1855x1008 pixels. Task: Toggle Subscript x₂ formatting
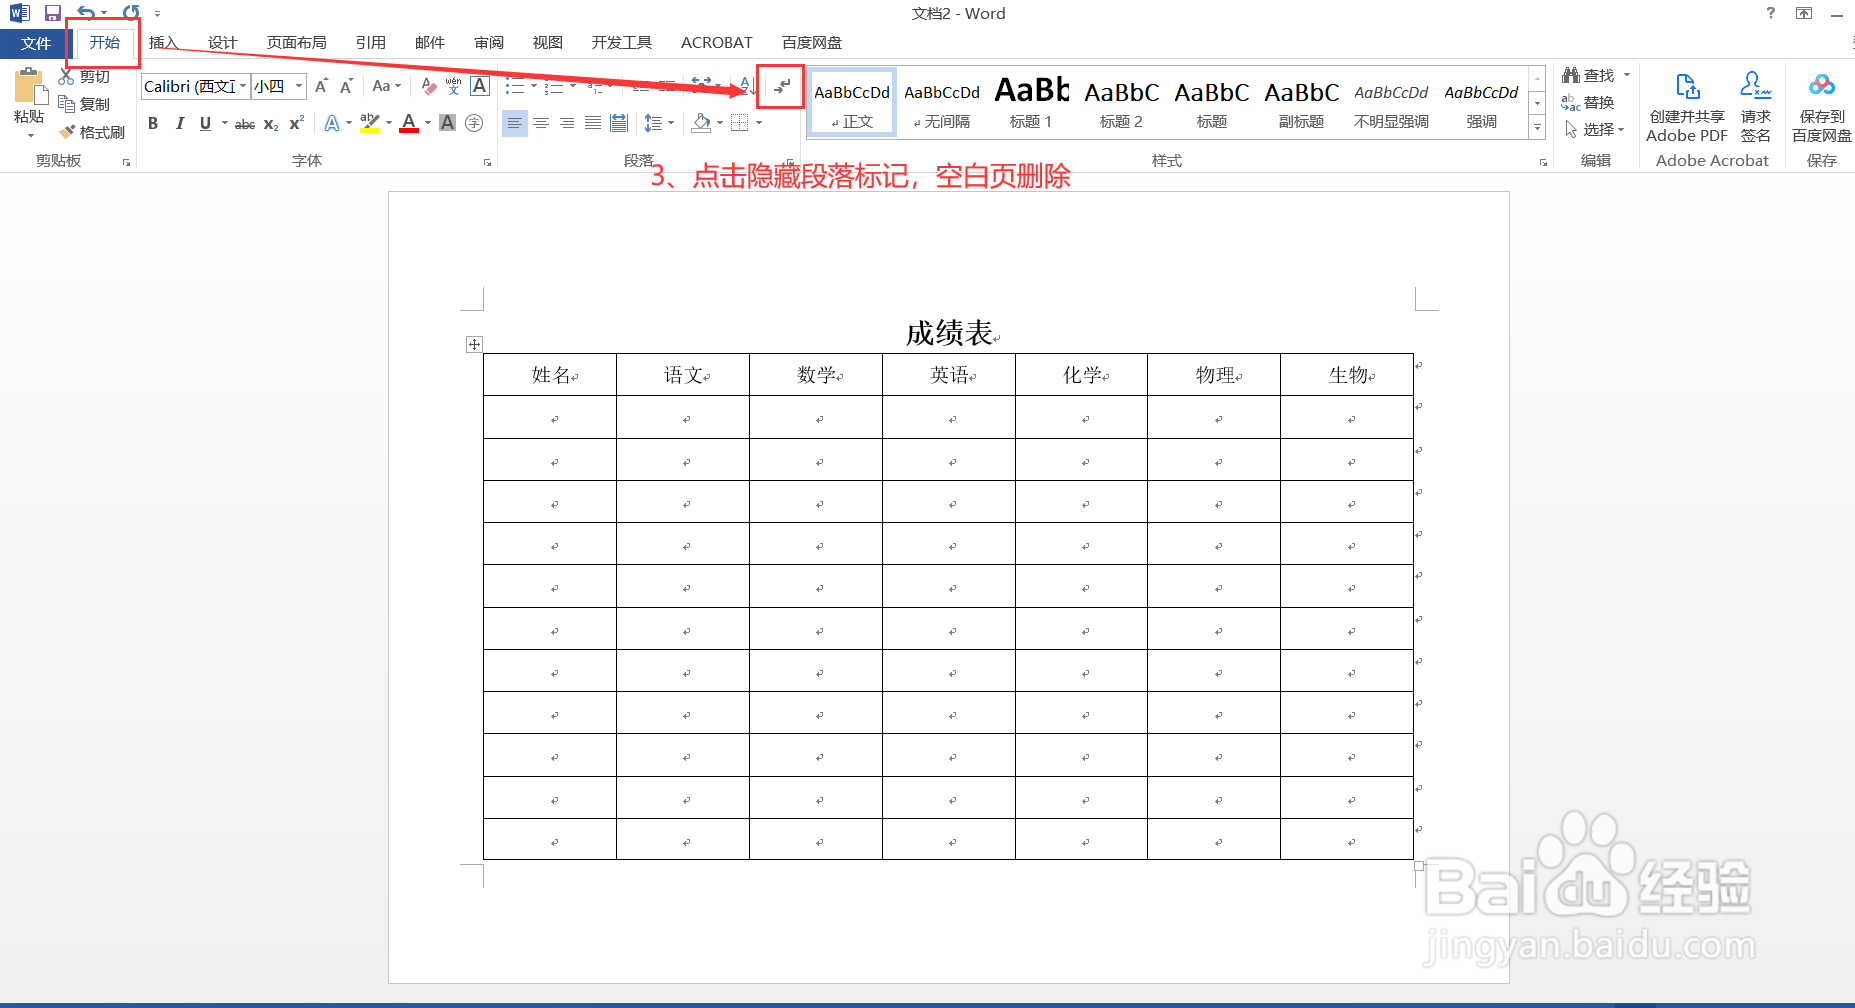271,123
